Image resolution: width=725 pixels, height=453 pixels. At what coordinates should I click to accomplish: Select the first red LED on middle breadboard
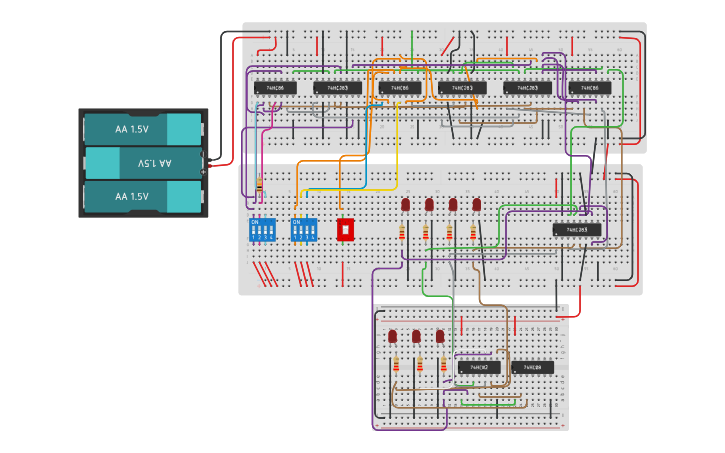pyautogui.click(x=406, y=205)
